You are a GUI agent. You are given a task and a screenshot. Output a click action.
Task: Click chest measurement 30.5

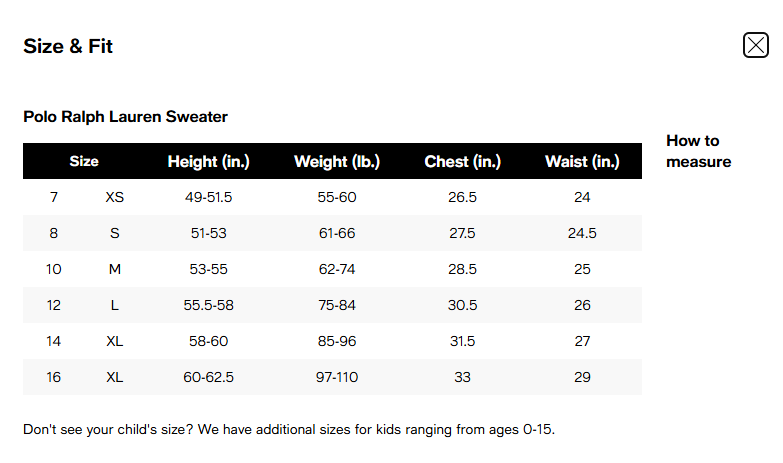(462, 305)
